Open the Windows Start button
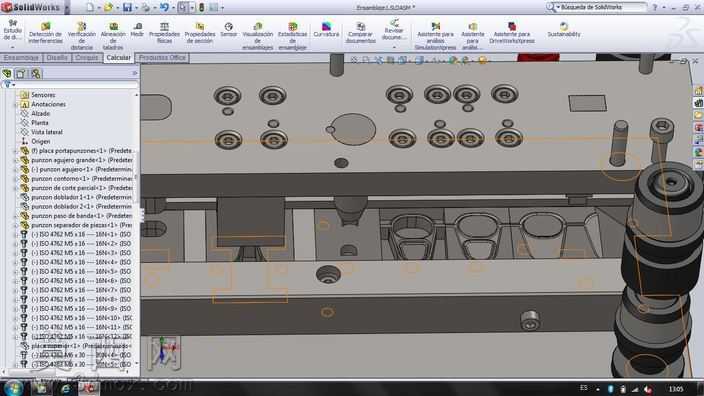The height and width of the screenshot is (396, 704). coord(13,388)
